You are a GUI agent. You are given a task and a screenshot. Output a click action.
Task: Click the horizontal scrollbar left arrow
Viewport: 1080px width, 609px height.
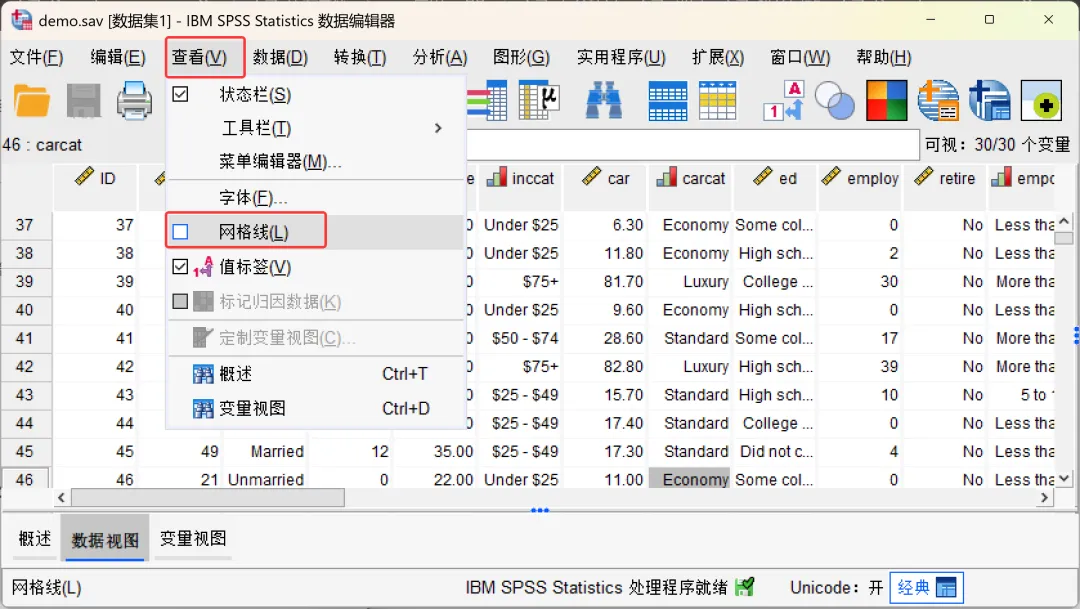point(61,497)
